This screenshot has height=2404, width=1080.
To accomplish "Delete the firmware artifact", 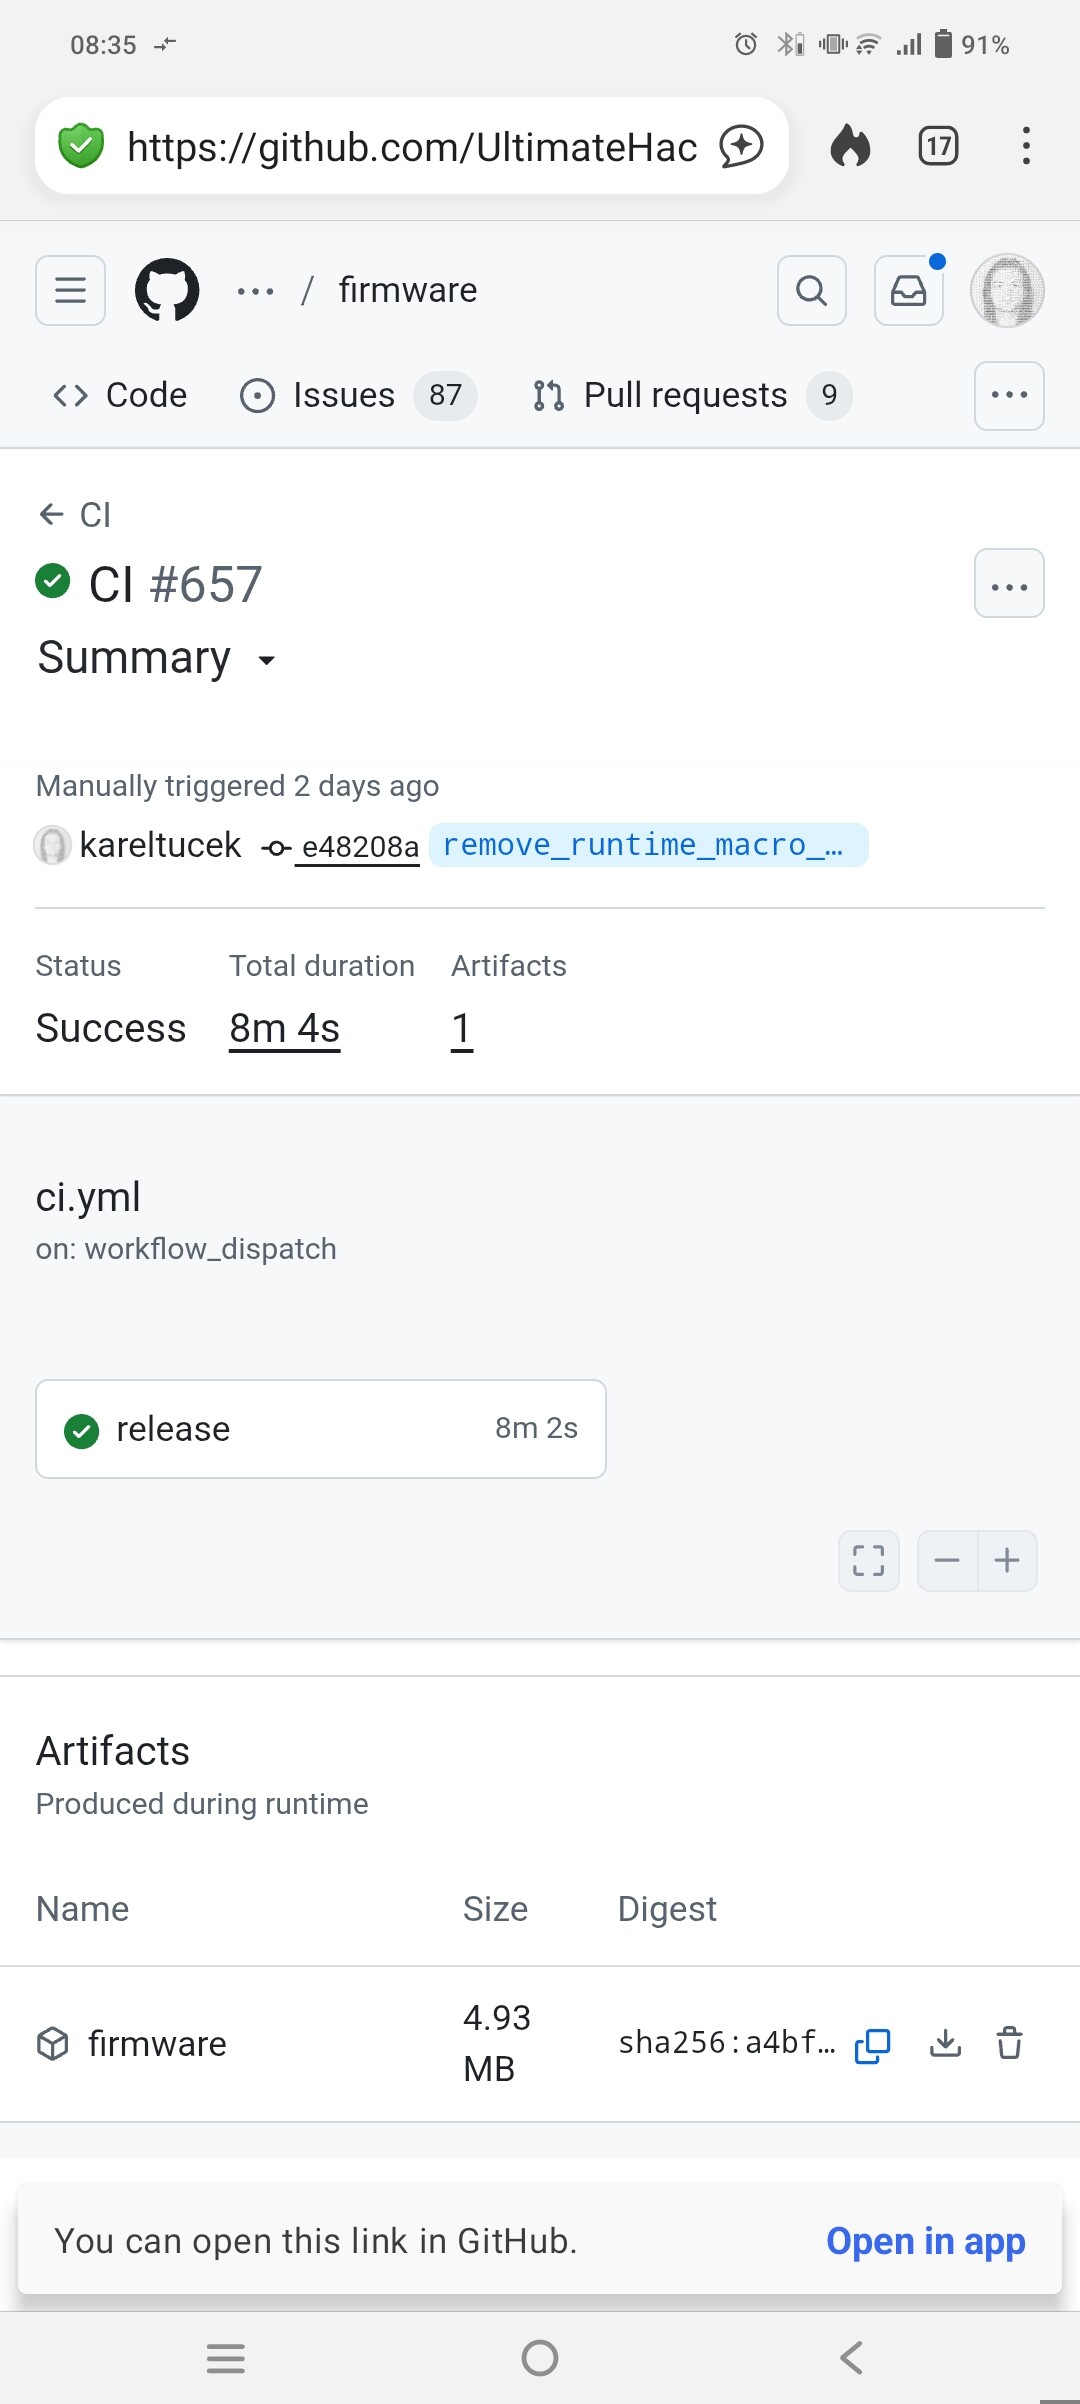I will point(1010,2043).
